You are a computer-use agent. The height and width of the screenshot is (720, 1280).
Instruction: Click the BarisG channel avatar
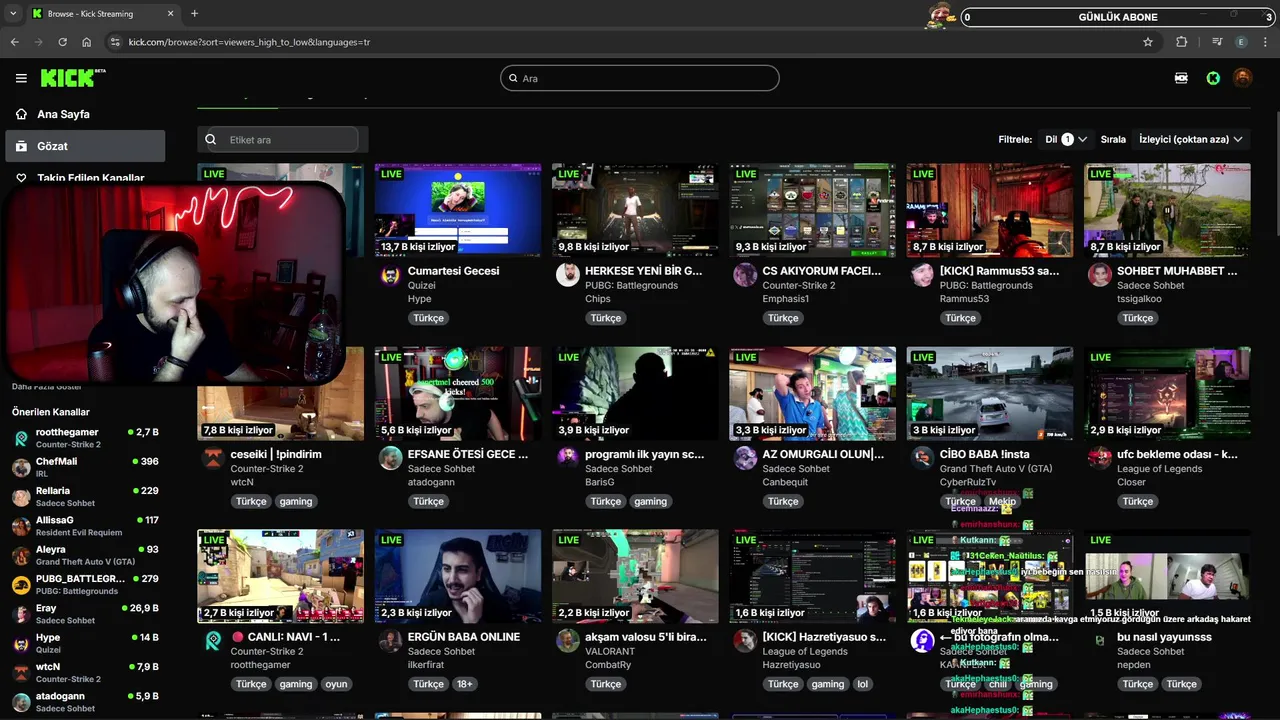568,459
